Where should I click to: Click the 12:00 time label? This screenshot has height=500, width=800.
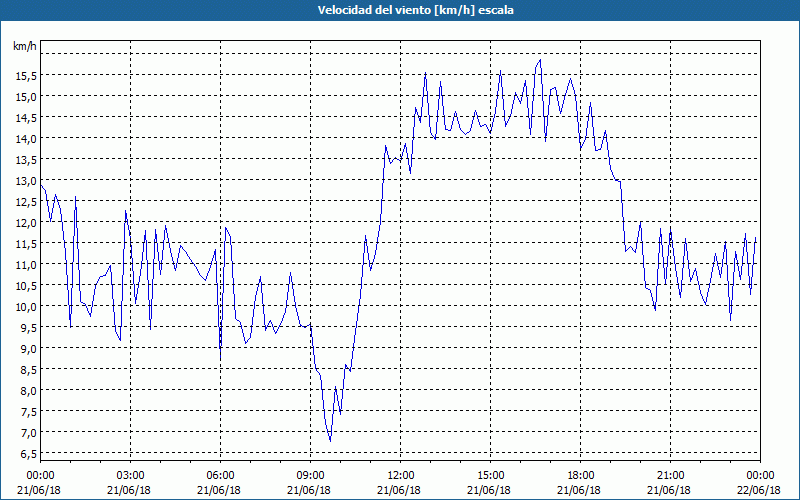click(401, 476)
